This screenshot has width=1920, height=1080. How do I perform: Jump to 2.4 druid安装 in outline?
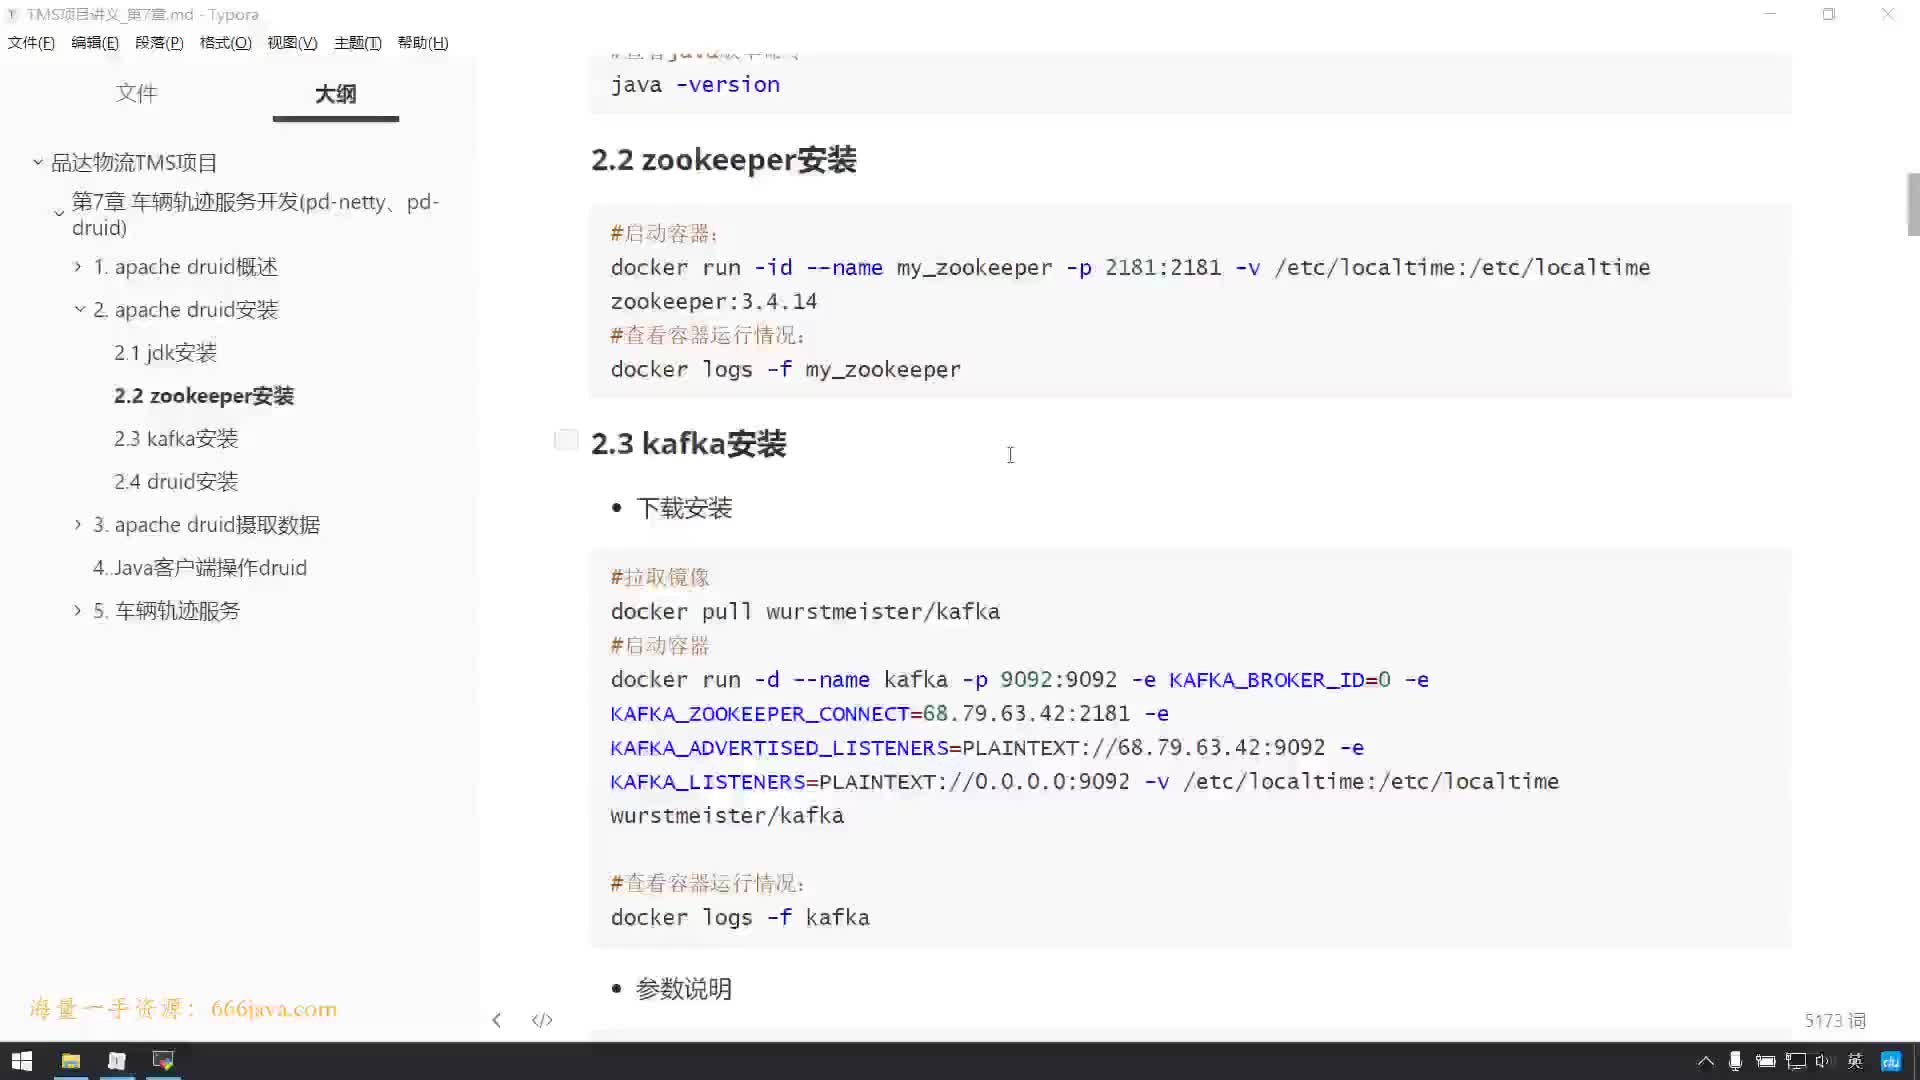(x=176, y=482)
